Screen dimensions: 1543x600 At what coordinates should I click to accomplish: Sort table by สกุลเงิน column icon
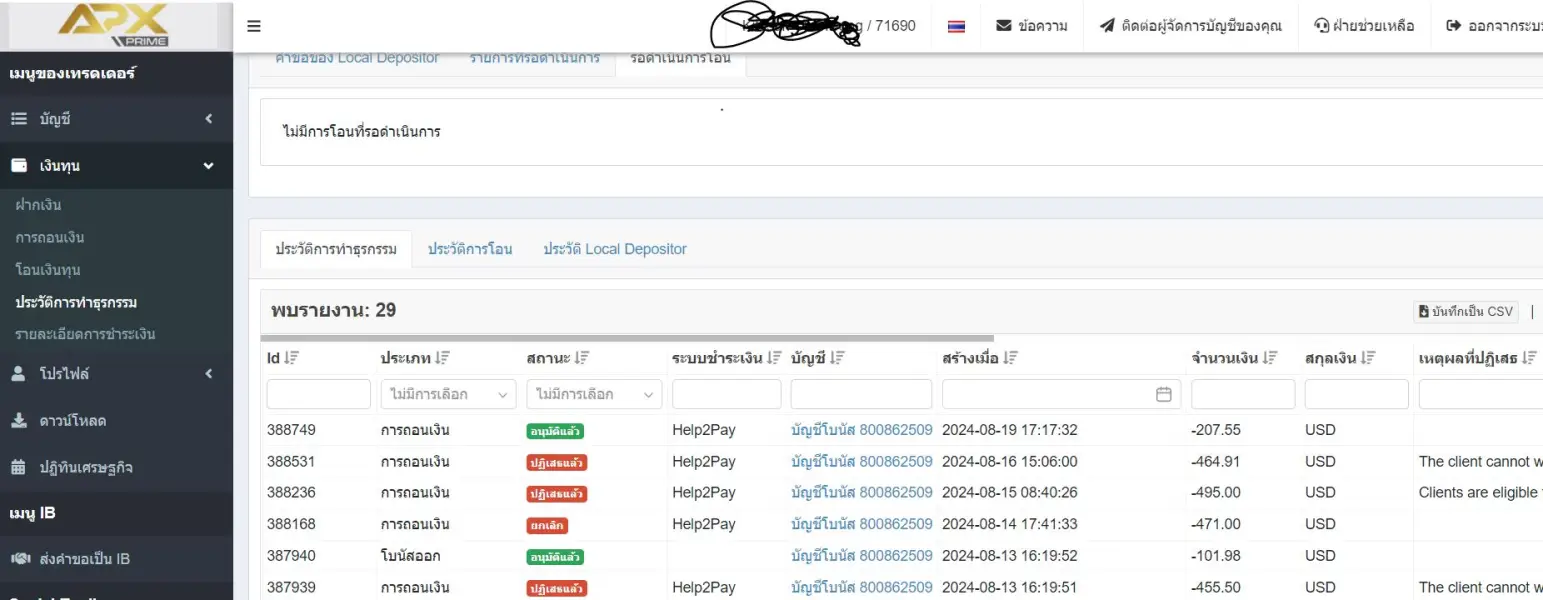(1369, 358)
